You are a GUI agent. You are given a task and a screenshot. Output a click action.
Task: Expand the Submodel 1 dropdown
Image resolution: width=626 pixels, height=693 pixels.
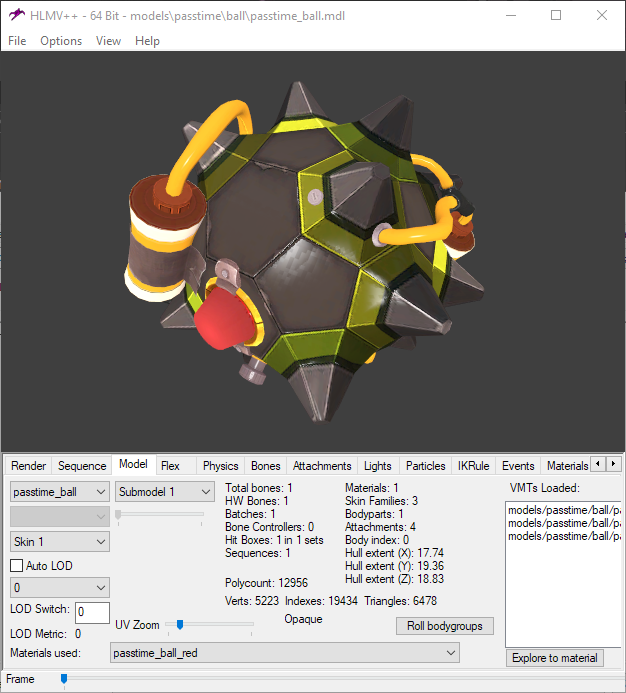click(x=164, y=491)
